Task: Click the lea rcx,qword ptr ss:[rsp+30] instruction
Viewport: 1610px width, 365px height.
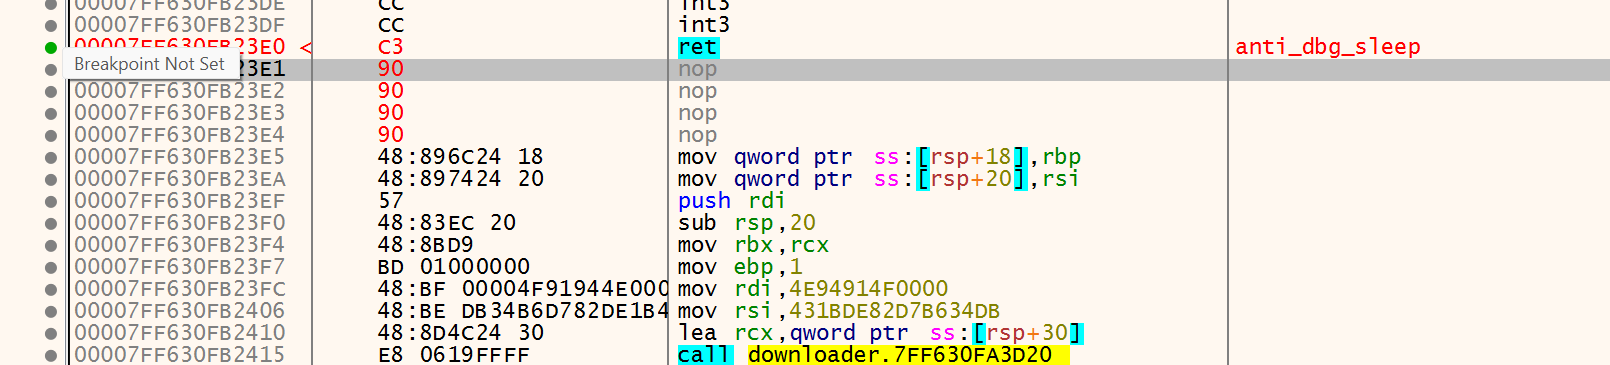Action: click(880, 333)
